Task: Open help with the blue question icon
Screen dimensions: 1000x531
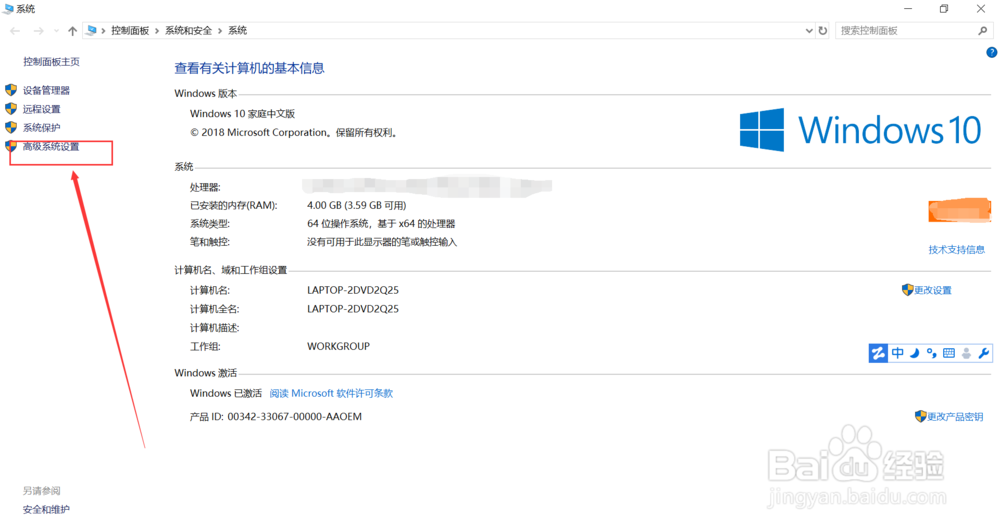Action: click(991, 53)
